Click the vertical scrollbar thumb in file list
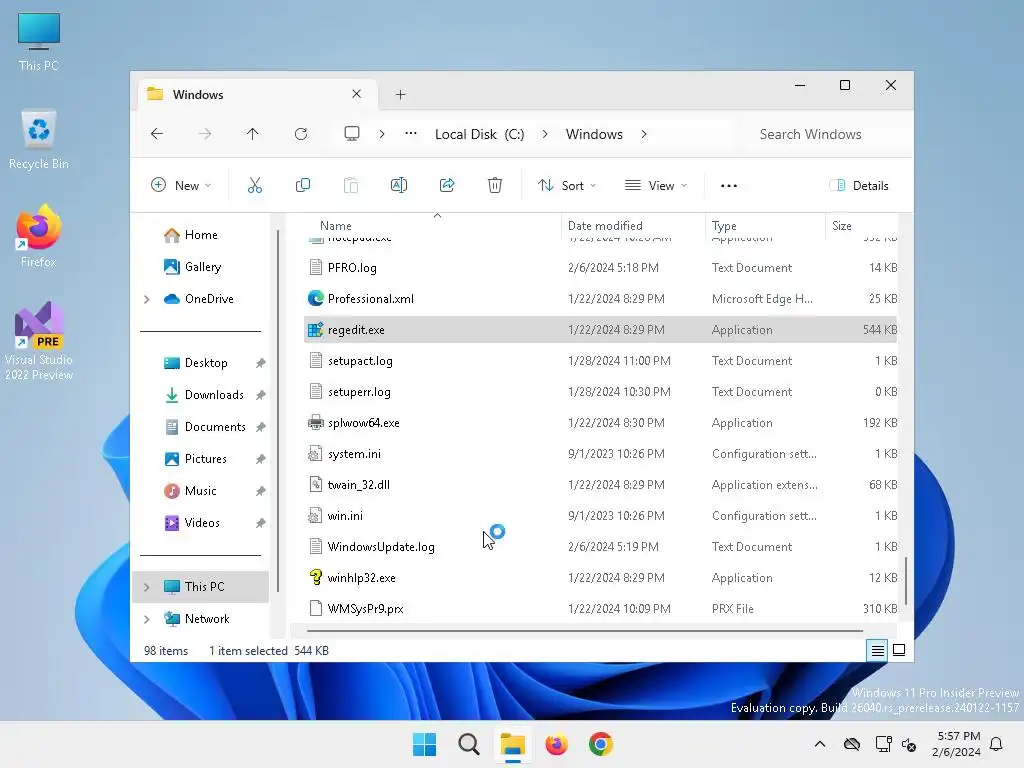The height and width of the screenshot is (768, 1024). pos(906,581)
